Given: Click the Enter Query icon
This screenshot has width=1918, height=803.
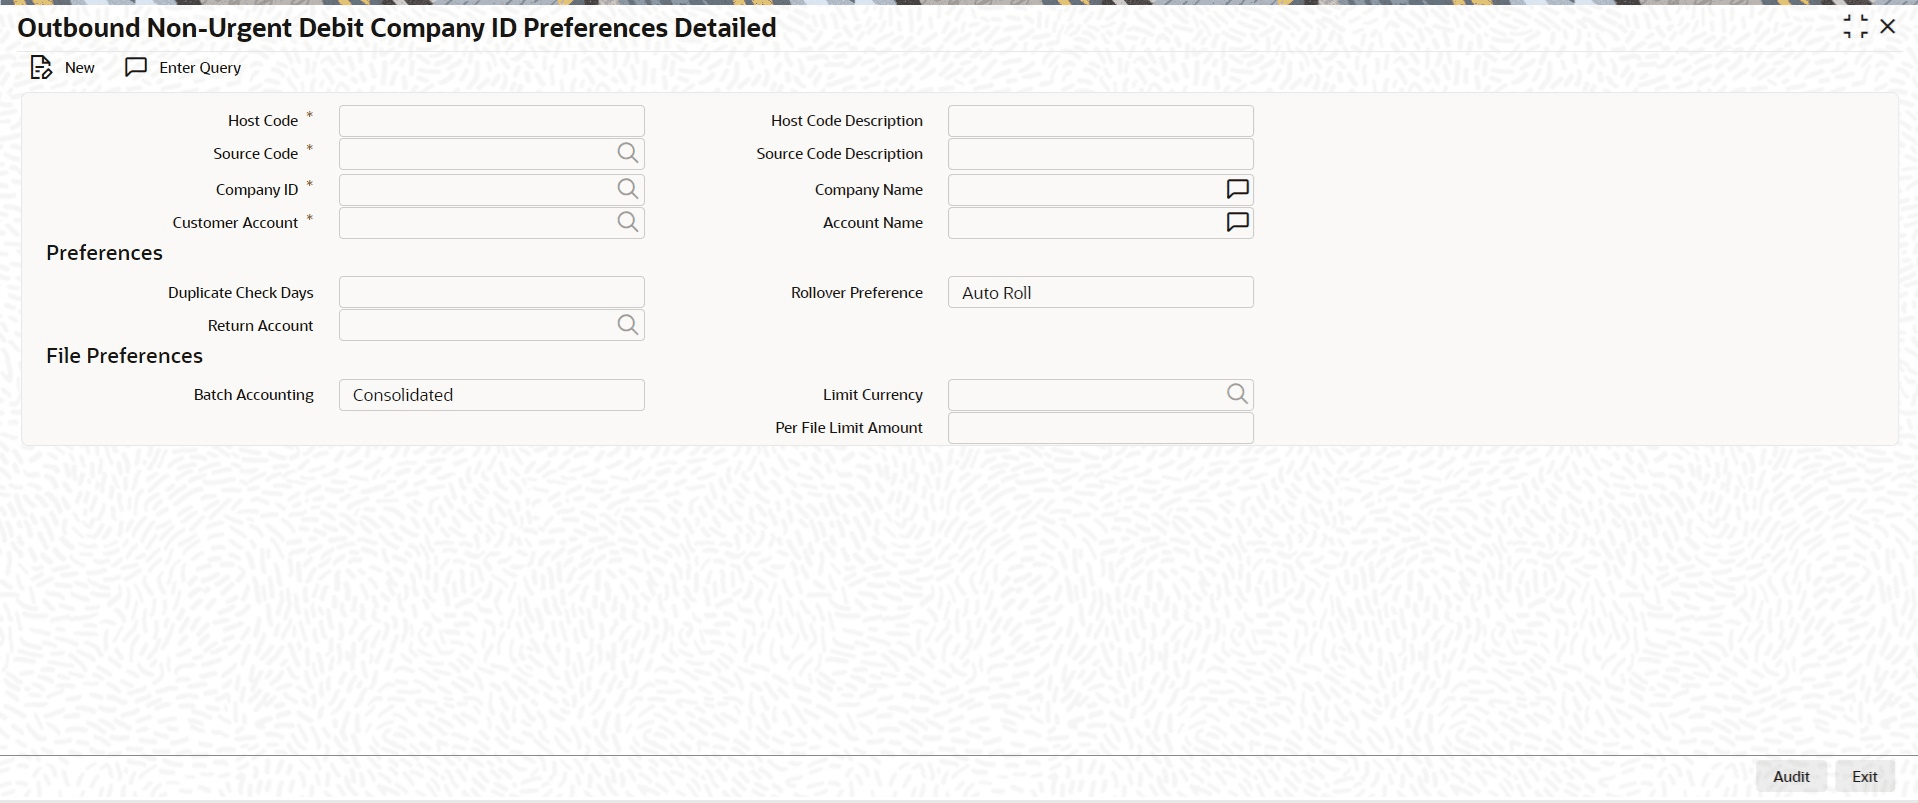Looking at the screenshot, I should [136, 67].
